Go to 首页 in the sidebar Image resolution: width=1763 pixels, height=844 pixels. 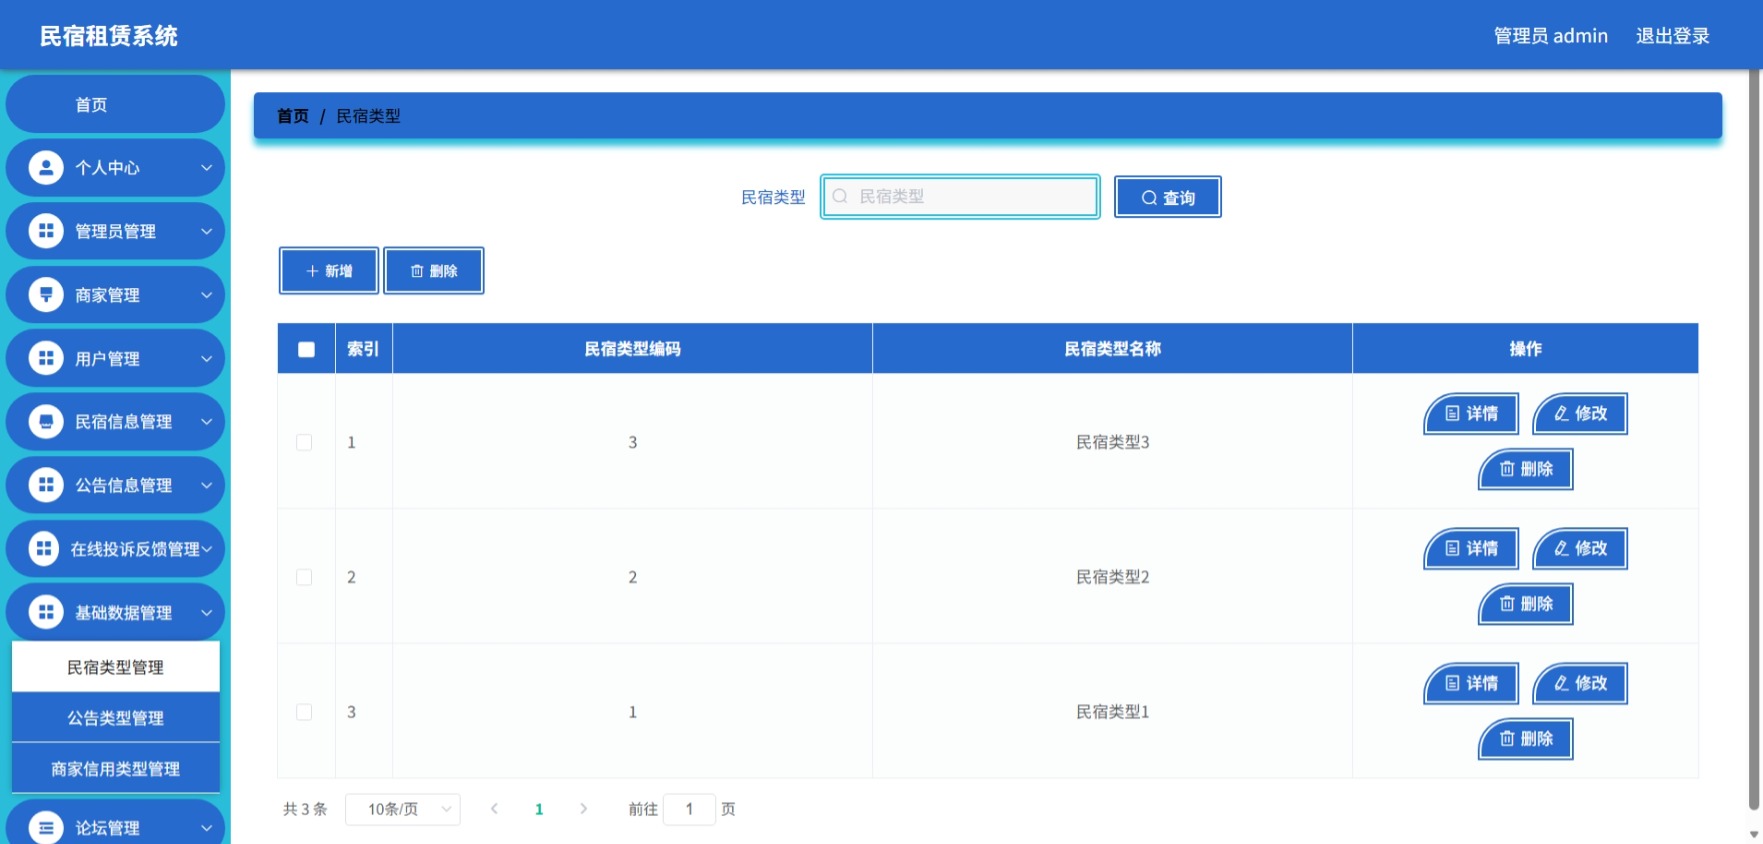point(115,104)
